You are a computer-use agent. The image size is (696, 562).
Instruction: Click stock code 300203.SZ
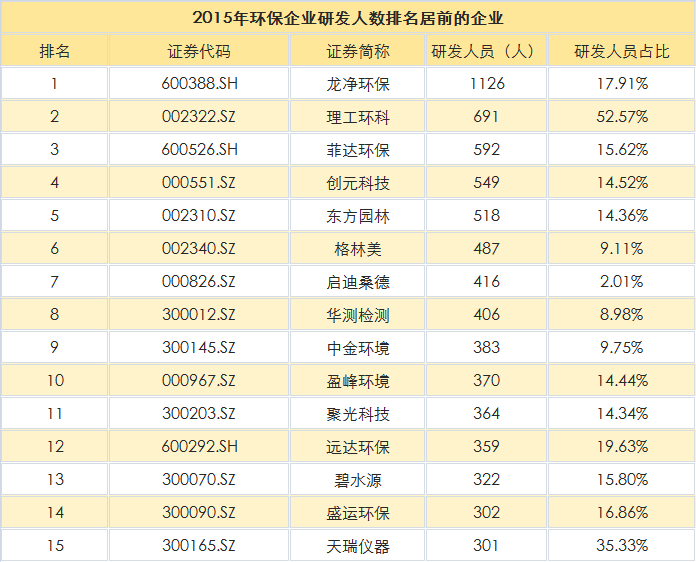pos(198,413)
